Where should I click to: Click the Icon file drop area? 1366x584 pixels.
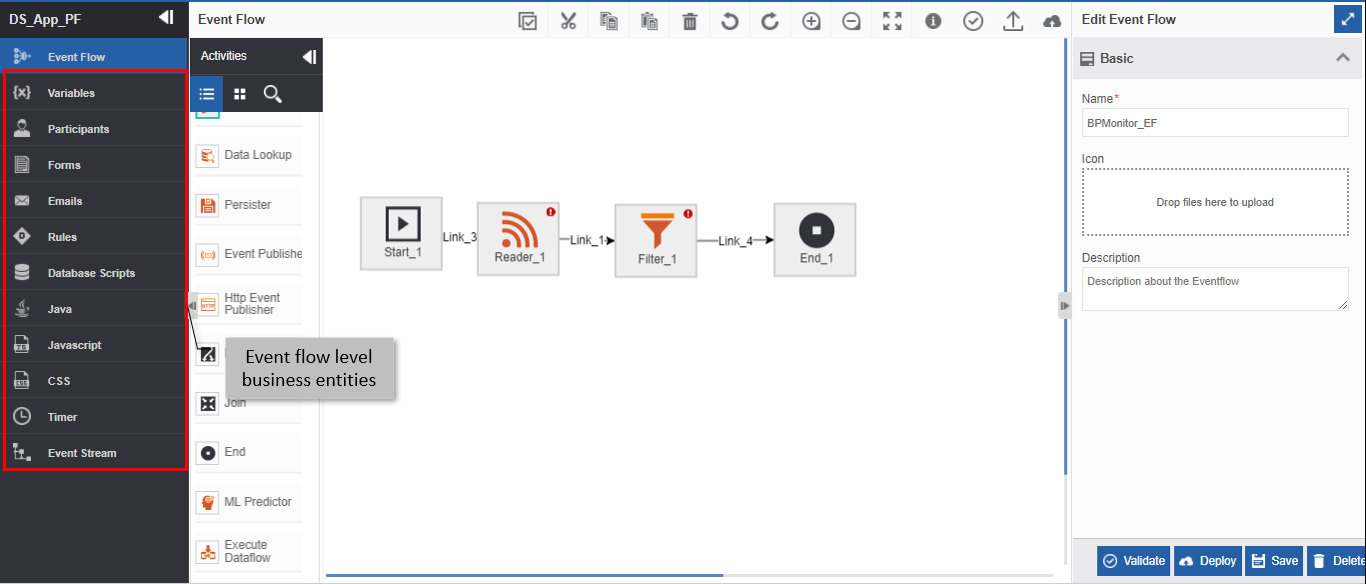point(1215,202)
